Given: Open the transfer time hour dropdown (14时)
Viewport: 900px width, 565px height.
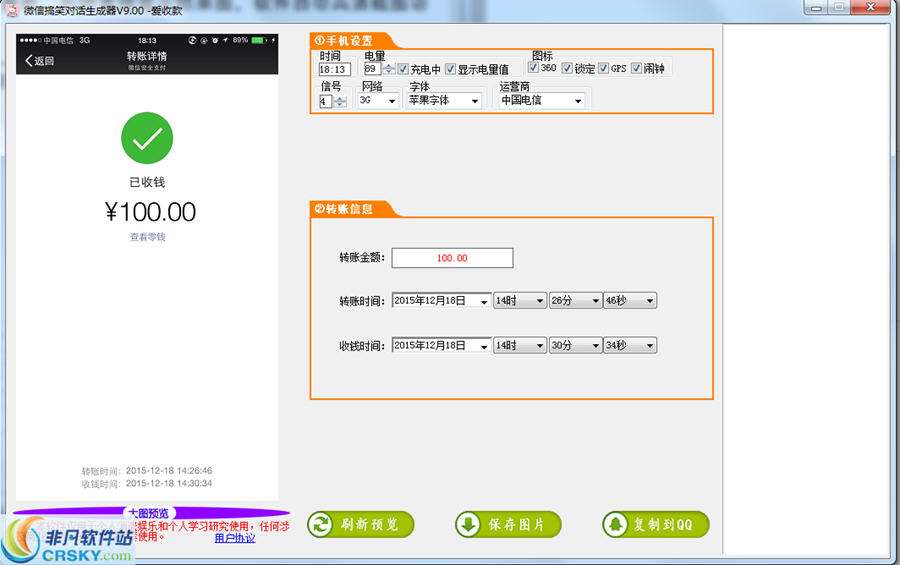Looking at the screenshot, I should [x=519, y=300].
